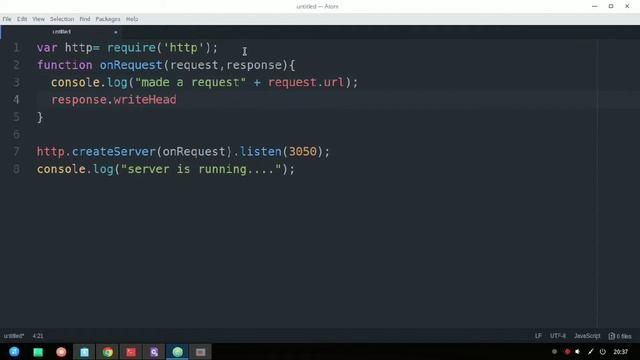Change UTF-8 file encoding in status bar

pos(558,336)
